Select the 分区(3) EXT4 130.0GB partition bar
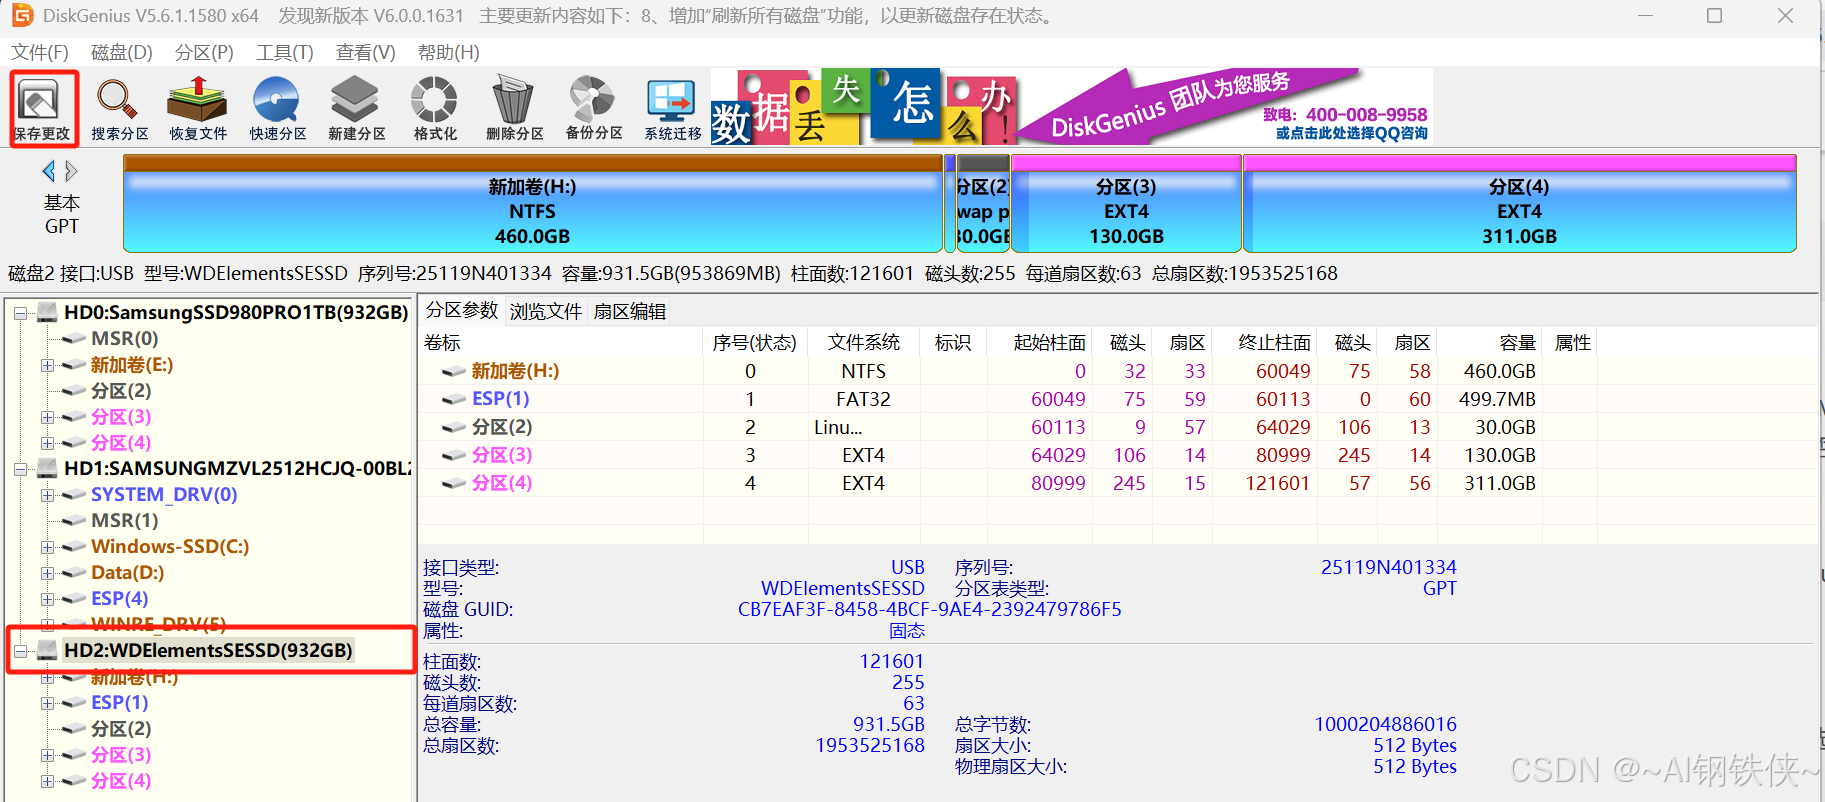The width and height of the screenshot is (1825, 802). 1126,204
